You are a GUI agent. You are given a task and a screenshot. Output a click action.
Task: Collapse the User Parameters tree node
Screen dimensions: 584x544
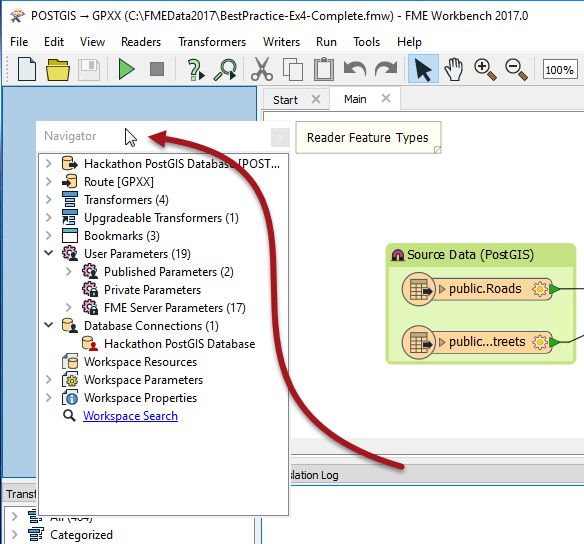[x=48, y=253]
